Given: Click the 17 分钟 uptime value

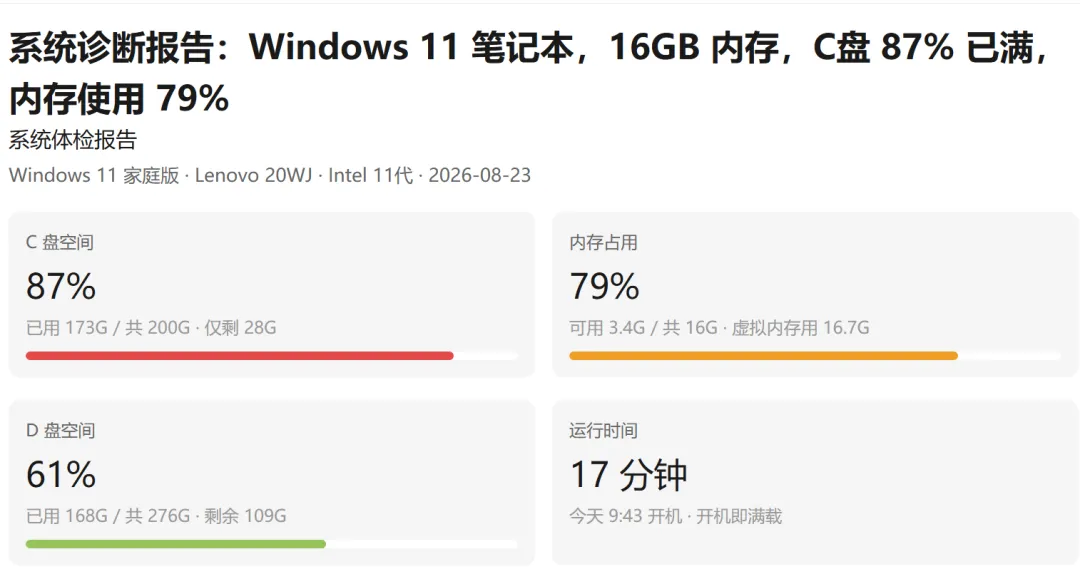Looking at the screenshot, I should [x=628, y=475].
